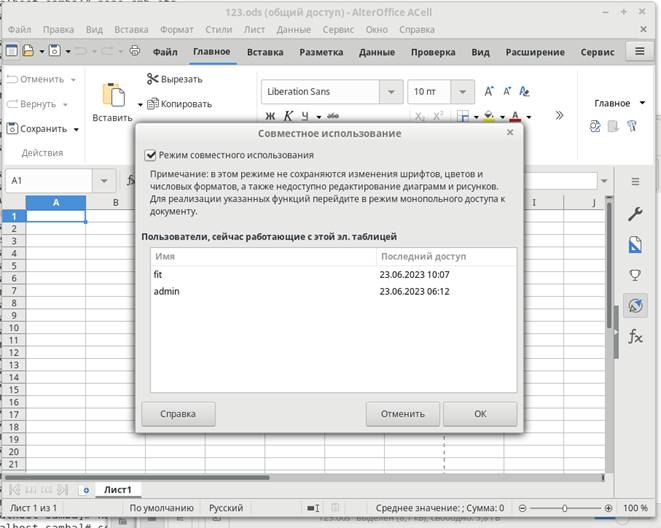Click the Print icon in quick toolbar

click(134, 51)
